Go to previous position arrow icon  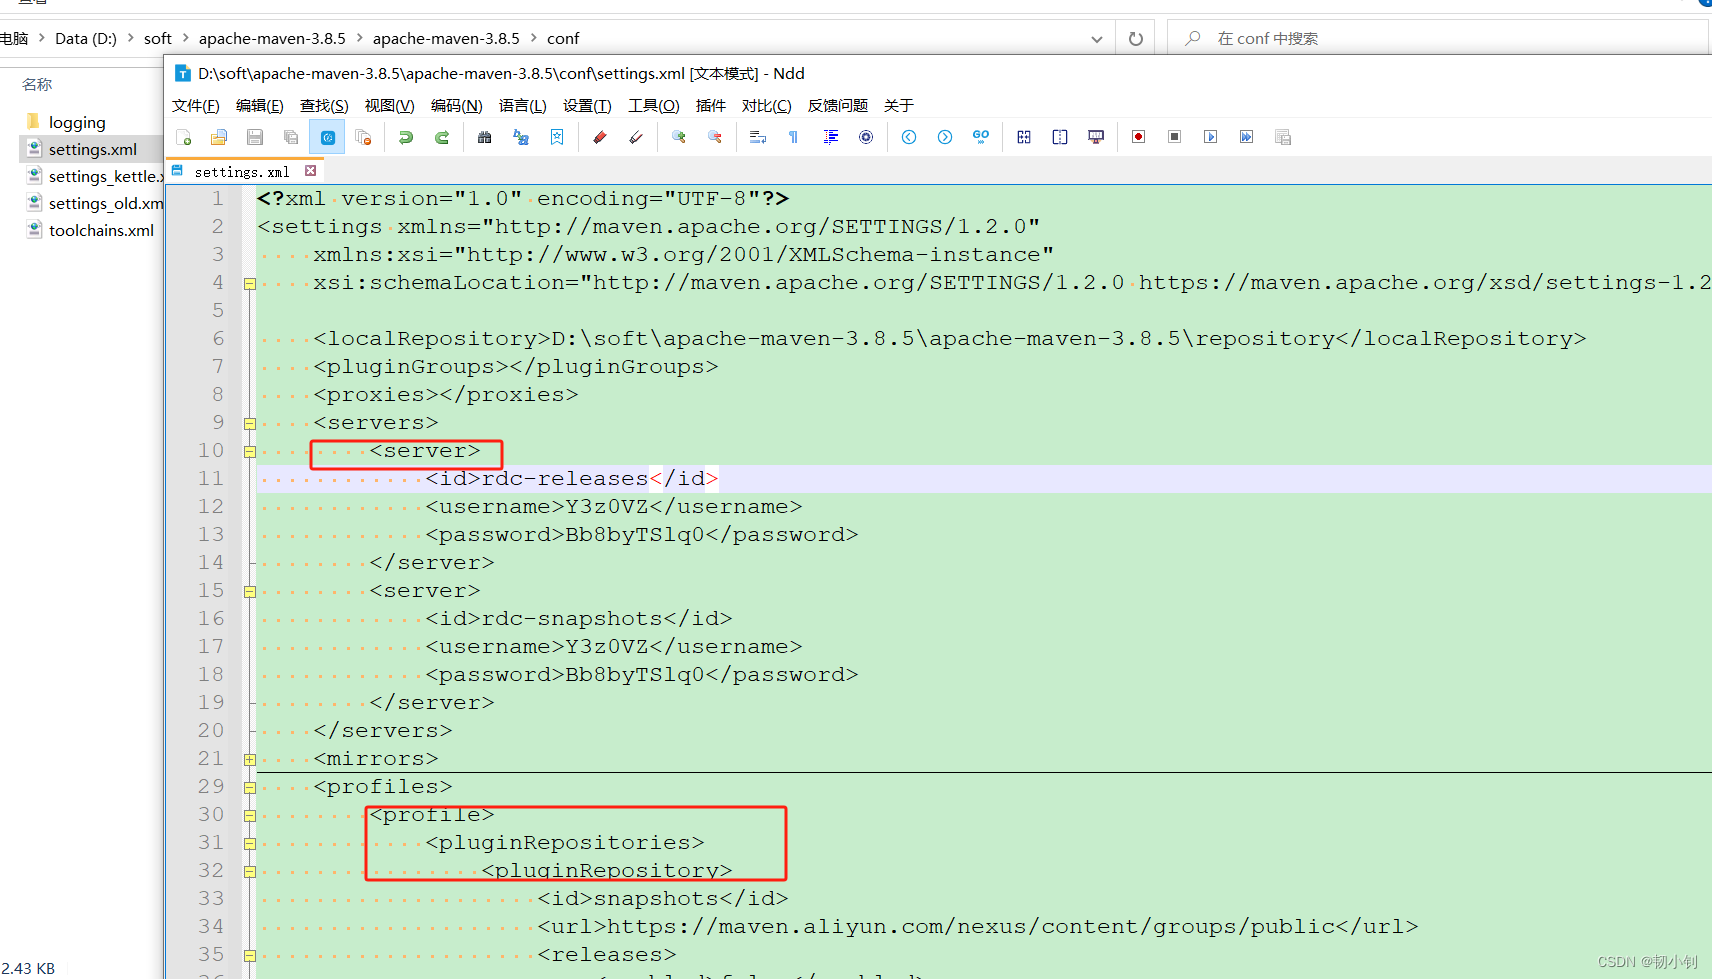(x=909, y=137)
